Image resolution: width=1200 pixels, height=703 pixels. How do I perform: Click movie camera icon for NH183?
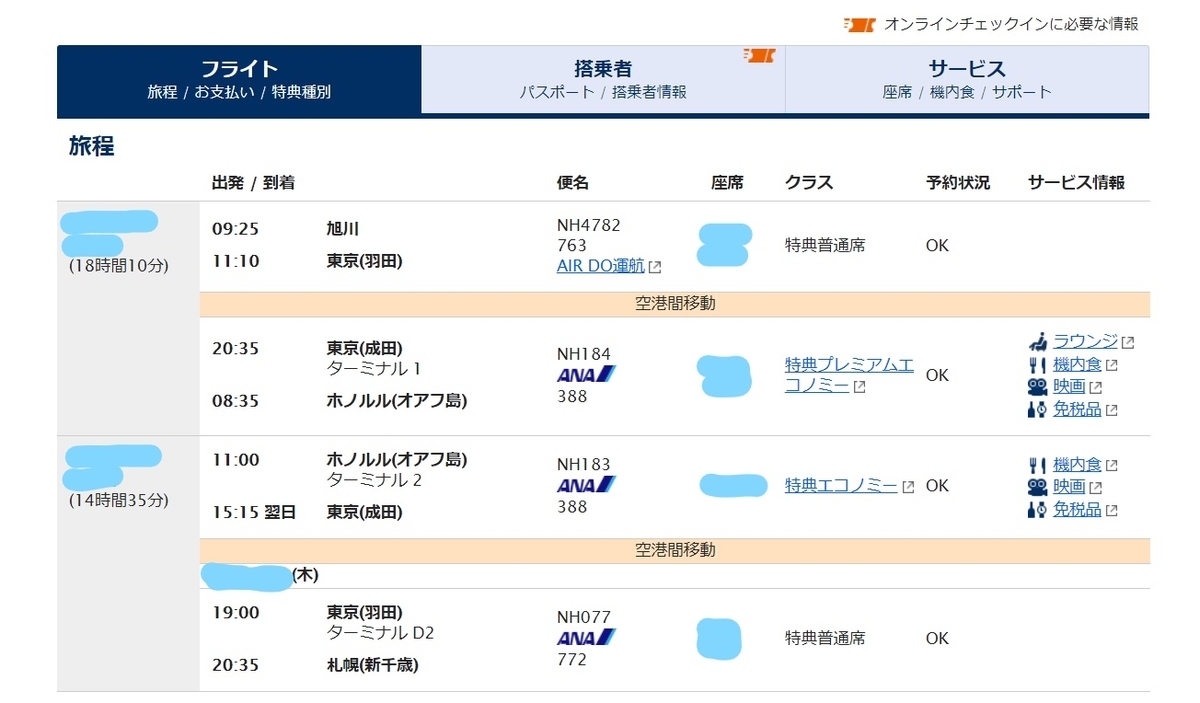[x=1037, y=486]
